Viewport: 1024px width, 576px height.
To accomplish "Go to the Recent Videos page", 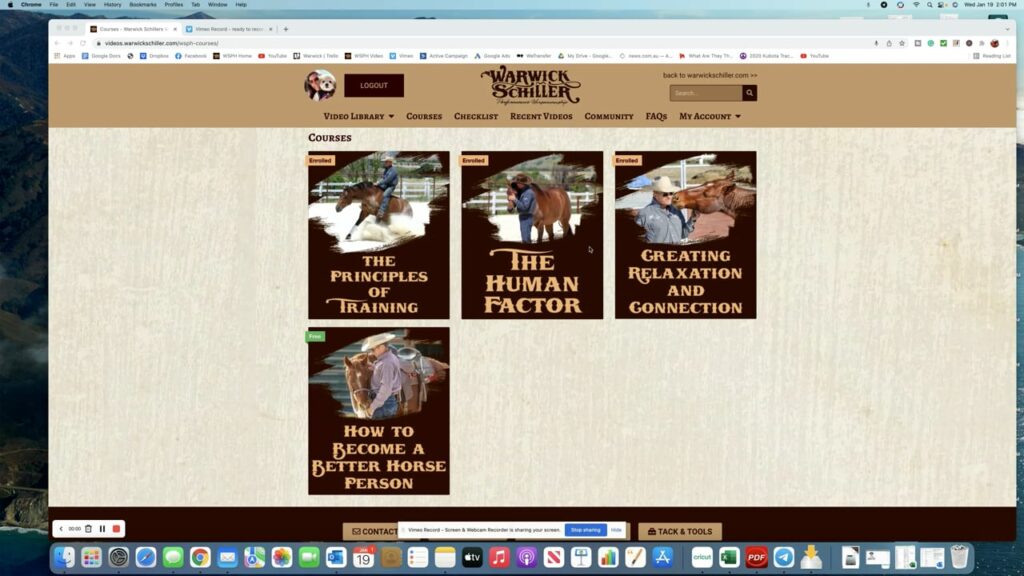I will [x=541, y=116].
